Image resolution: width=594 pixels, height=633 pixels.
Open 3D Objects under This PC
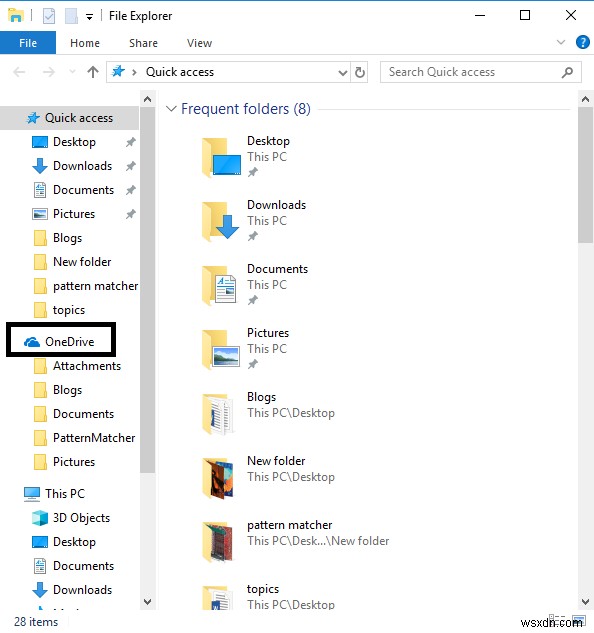pos(81,518)
